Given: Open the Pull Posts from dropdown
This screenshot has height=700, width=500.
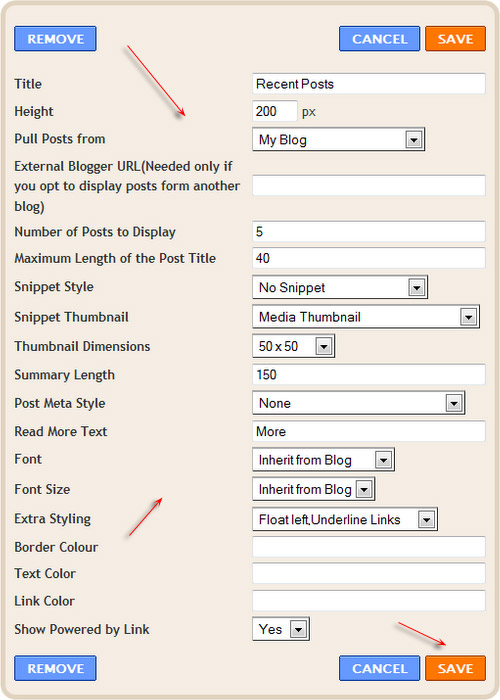Looking at the screenshot, I should click(x=338, y=140).
